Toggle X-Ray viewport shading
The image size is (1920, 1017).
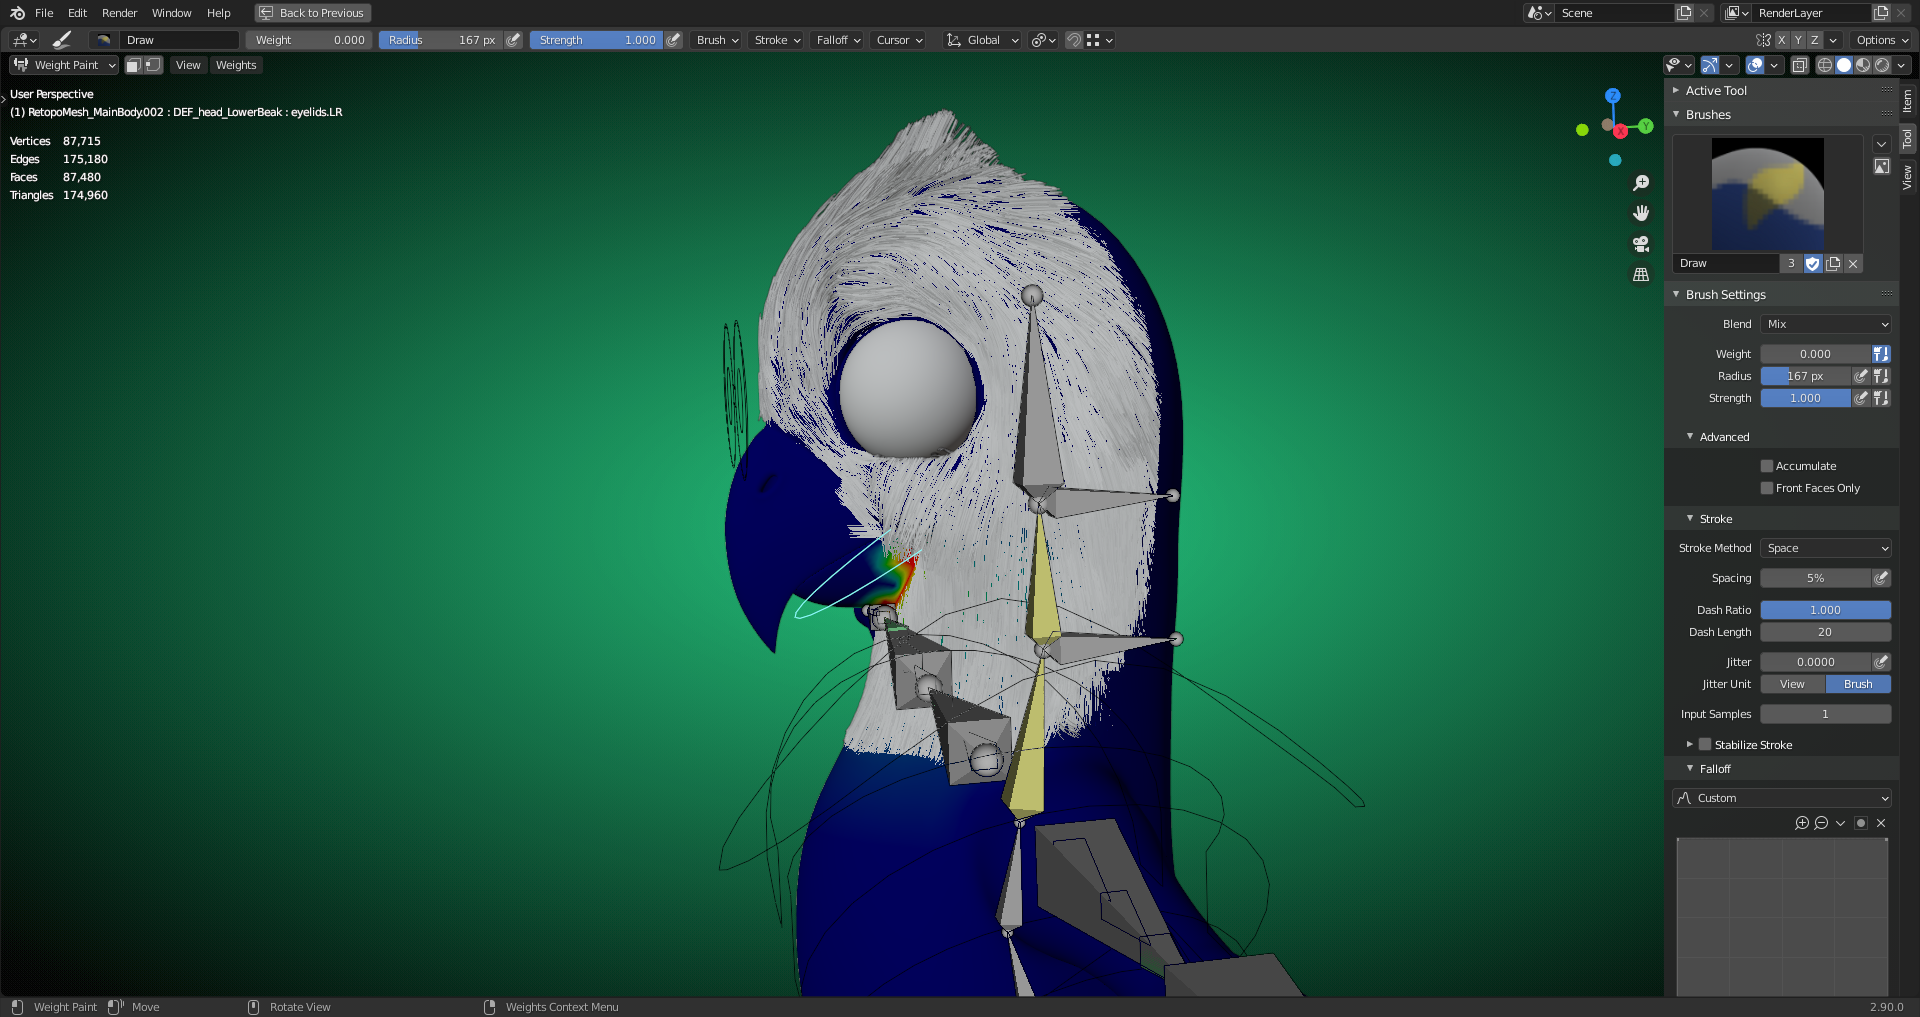click(x=1799, y=64)
